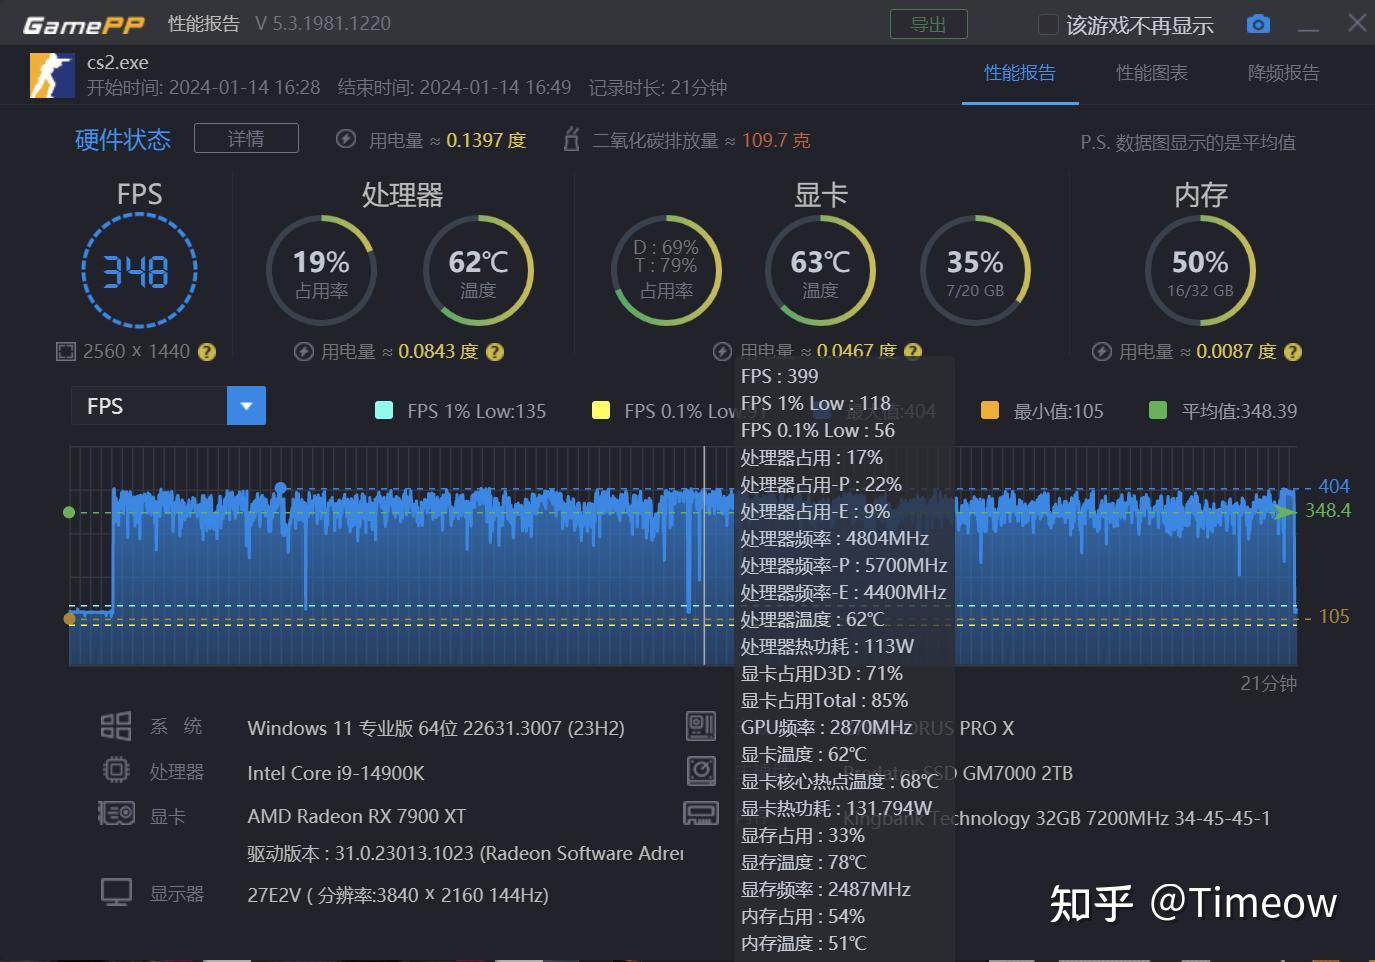Click the 导出 export button

pyautogui.click(x=928, y=24)
